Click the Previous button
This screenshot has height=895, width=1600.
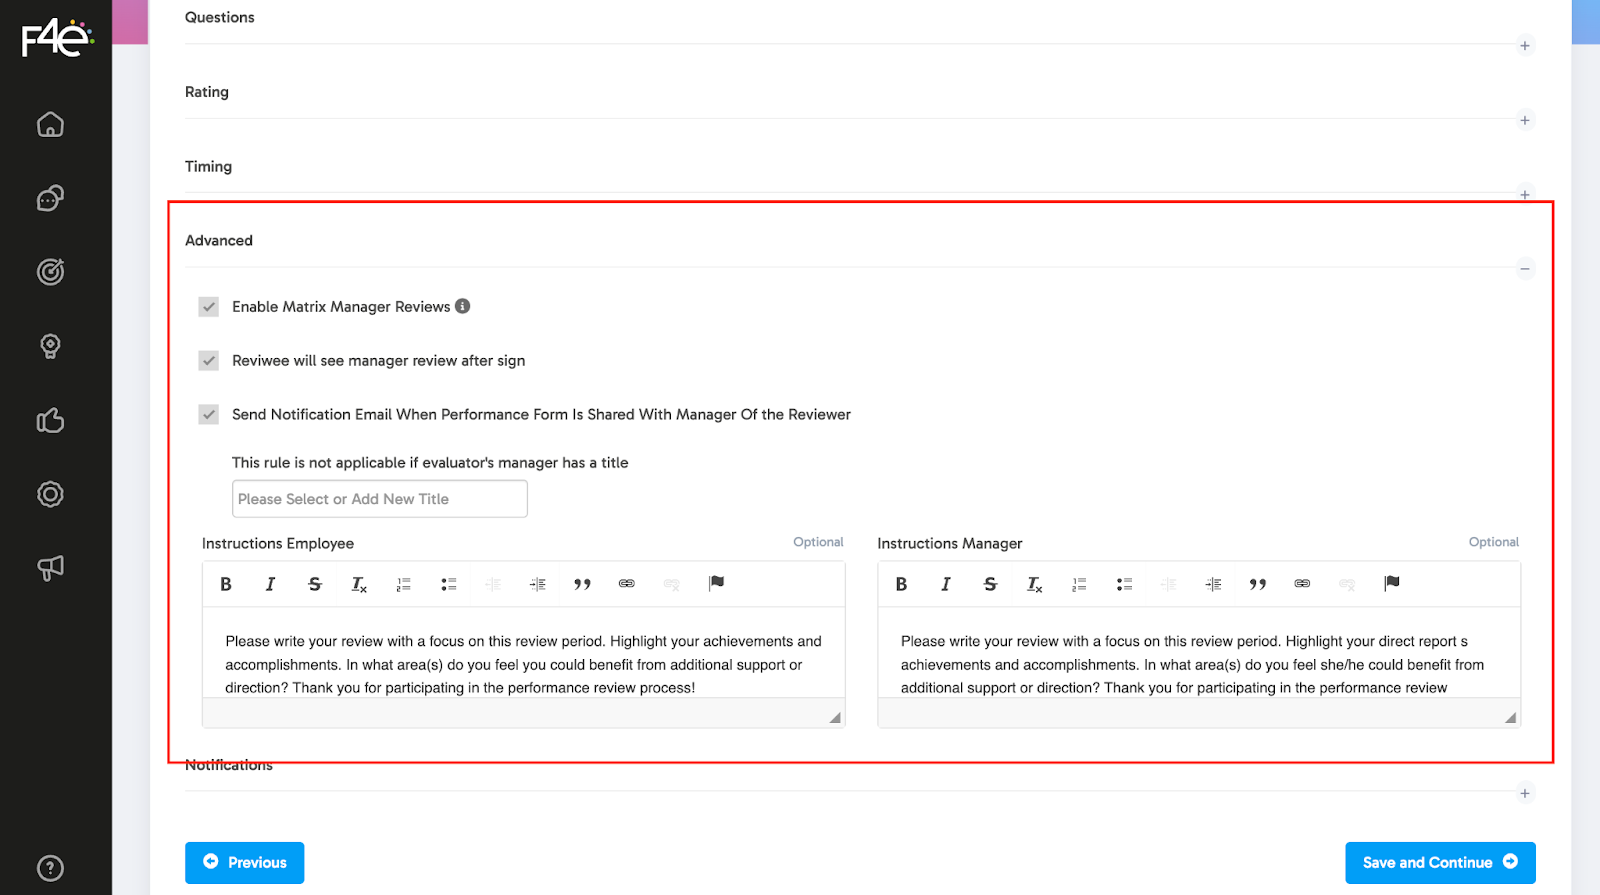245,863
